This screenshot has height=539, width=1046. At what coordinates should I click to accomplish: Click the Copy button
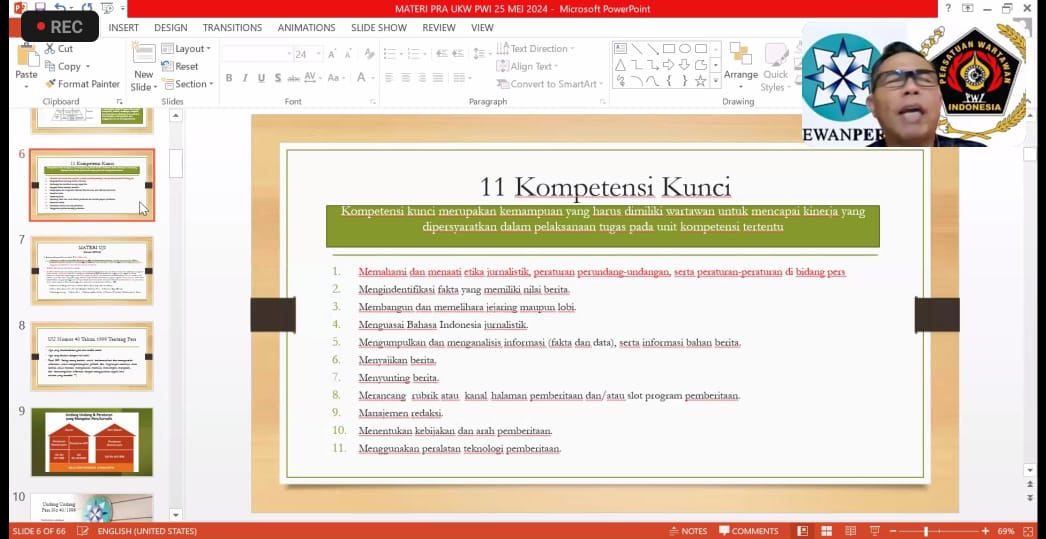67,66
